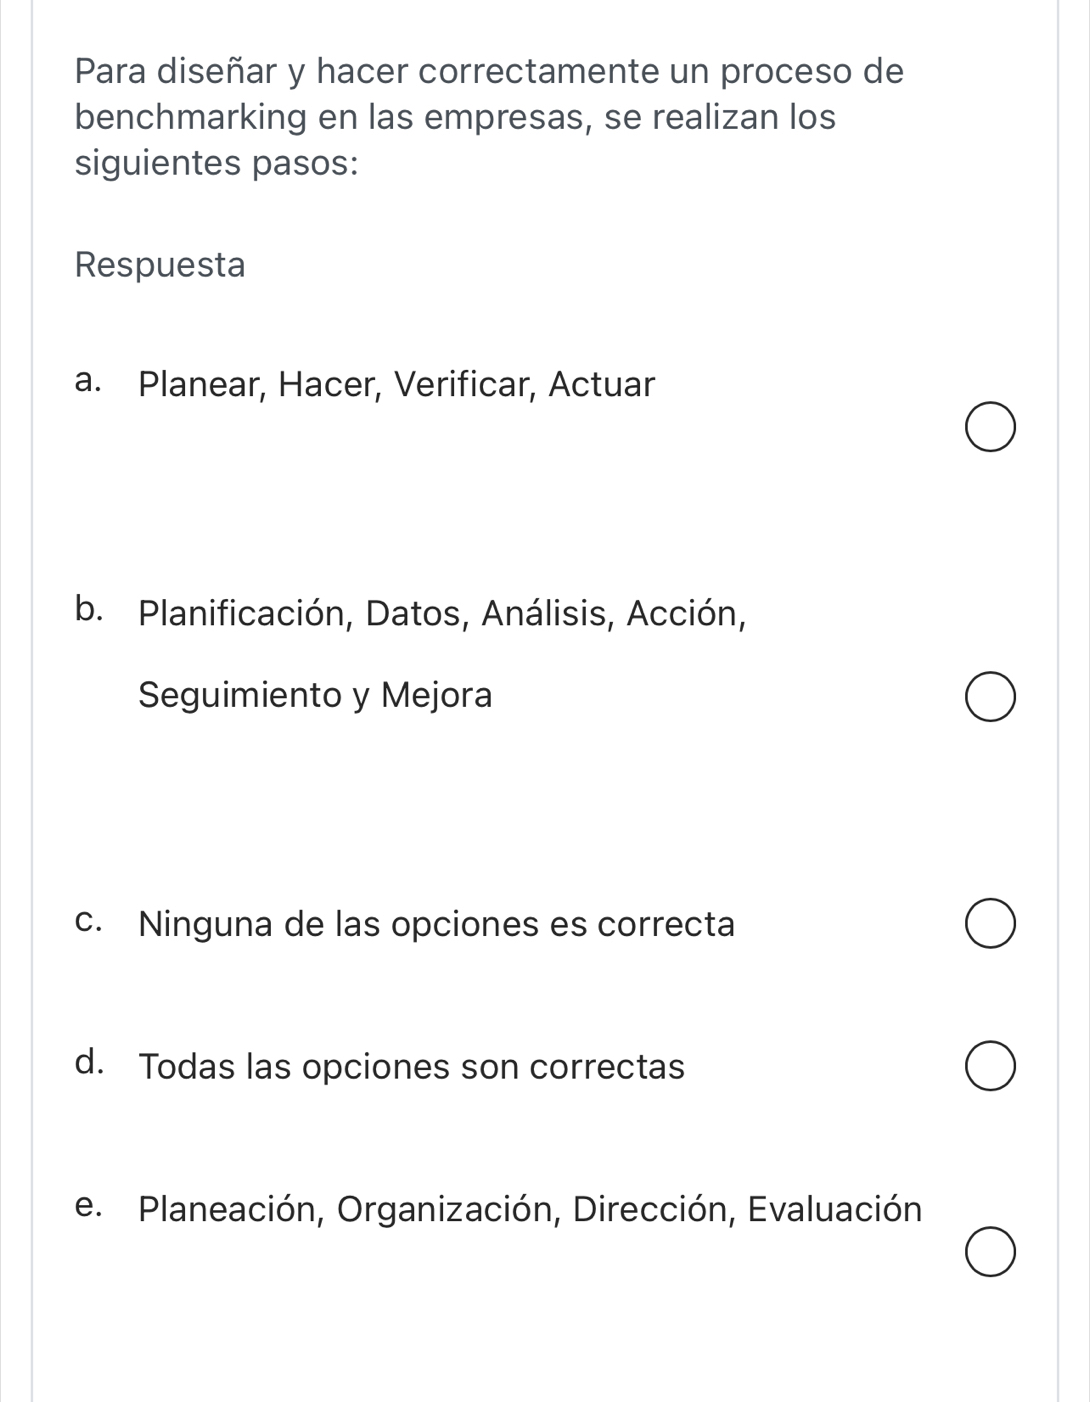Click the "Seguimiento y Mejora" text

[315, 694]
